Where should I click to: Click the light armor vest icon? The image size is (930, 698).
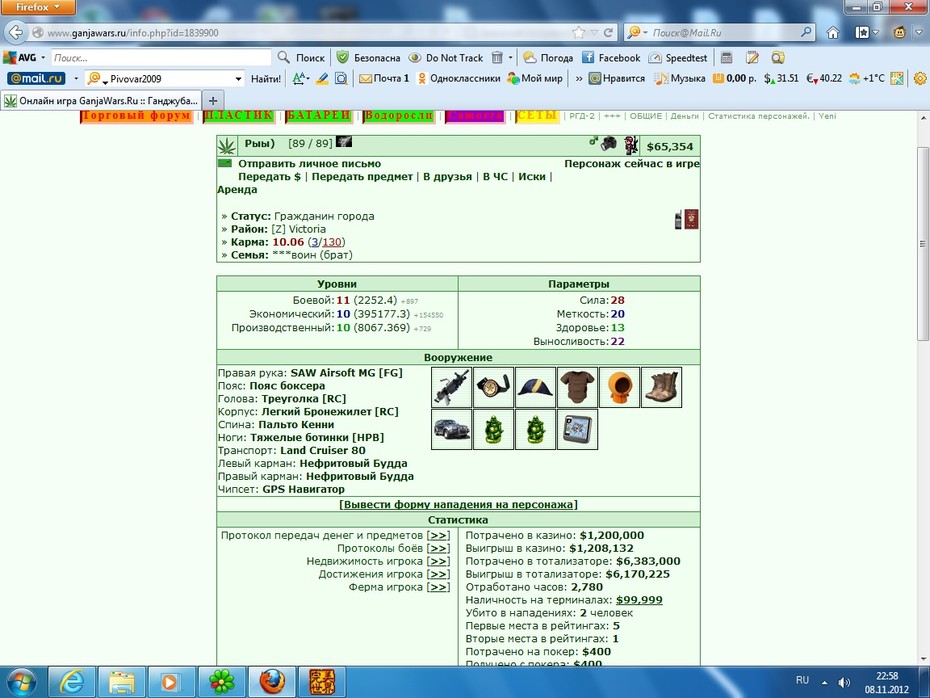click(578, 387)
